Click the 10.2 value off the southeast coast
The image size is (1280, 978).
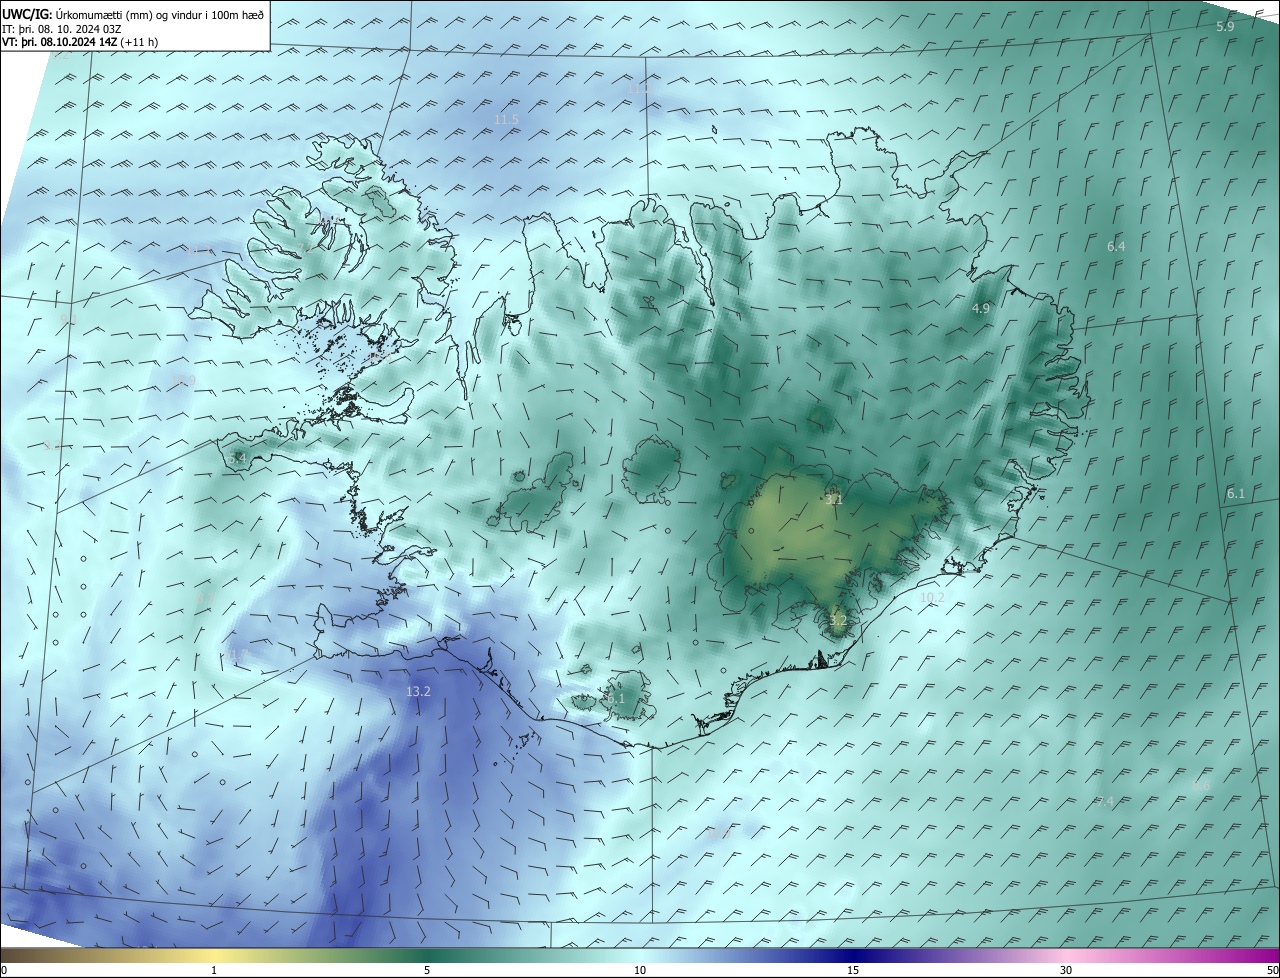pos(932,597)
